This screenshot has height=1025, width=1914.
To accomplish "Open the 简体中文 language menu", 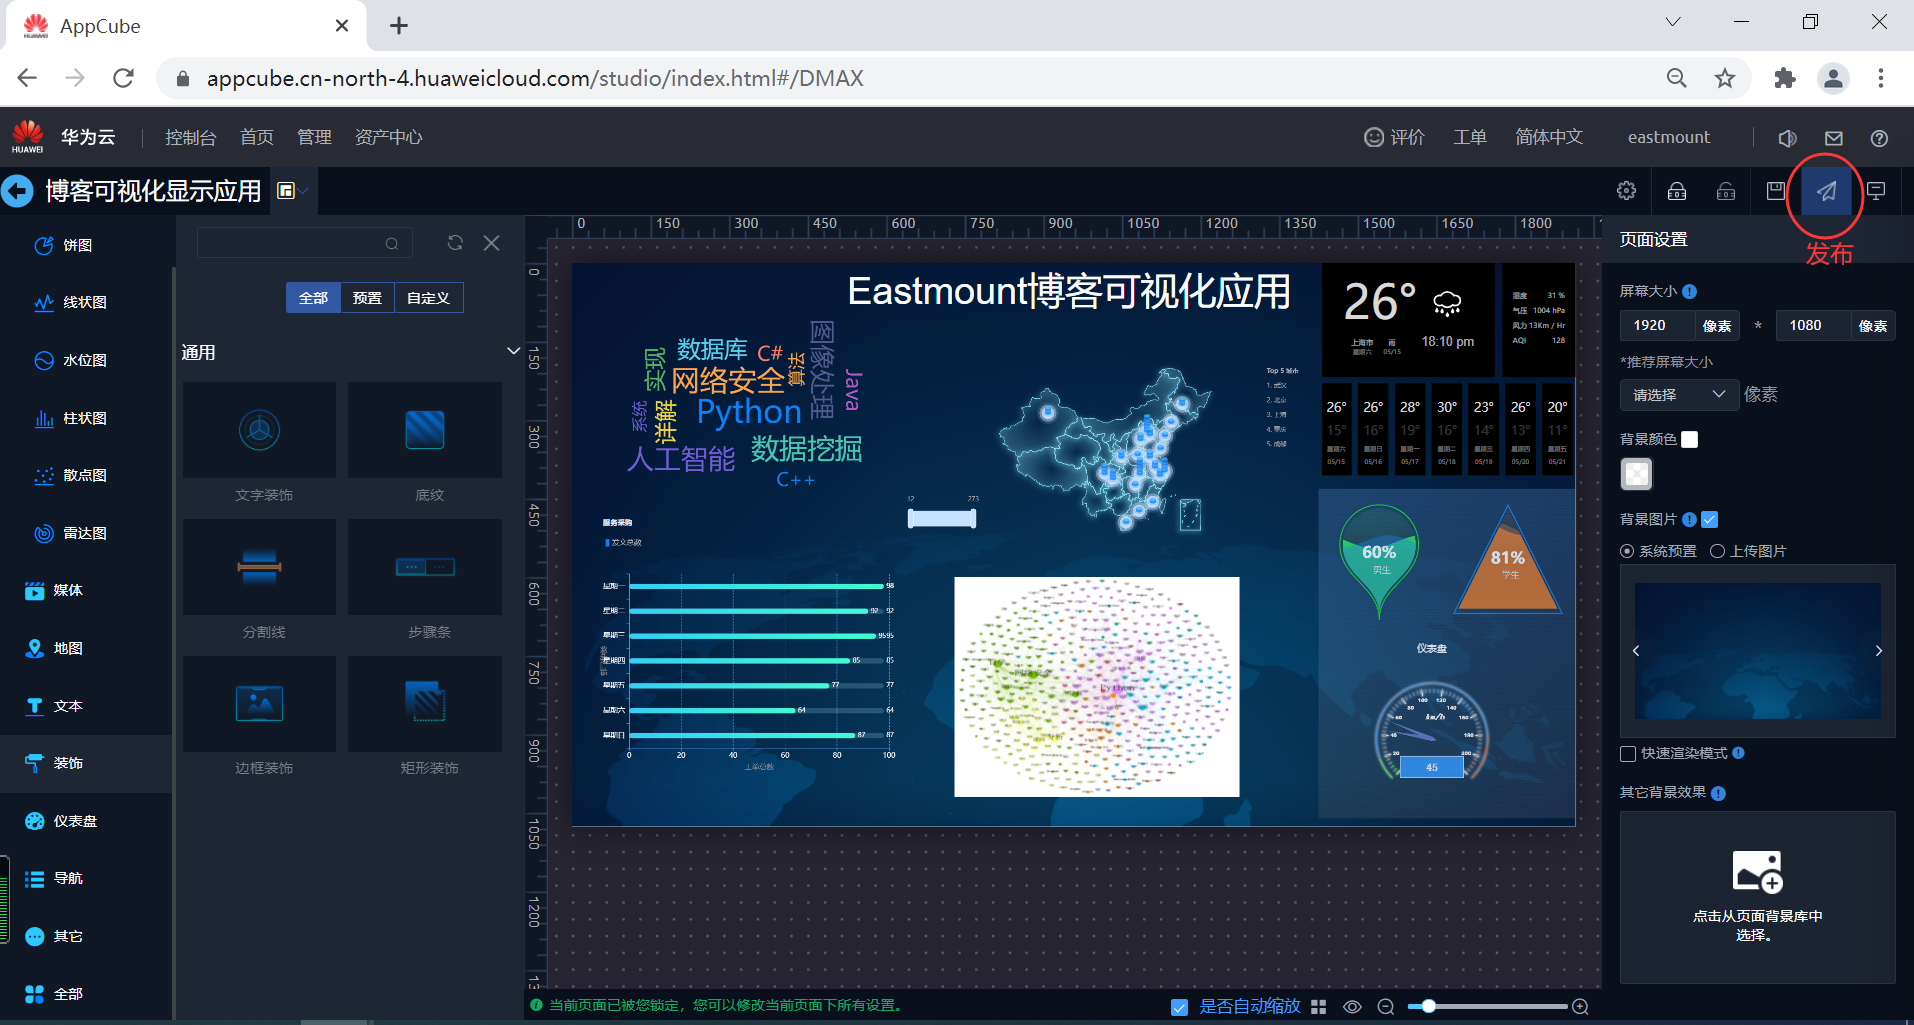I will (x=1549, y=137).
